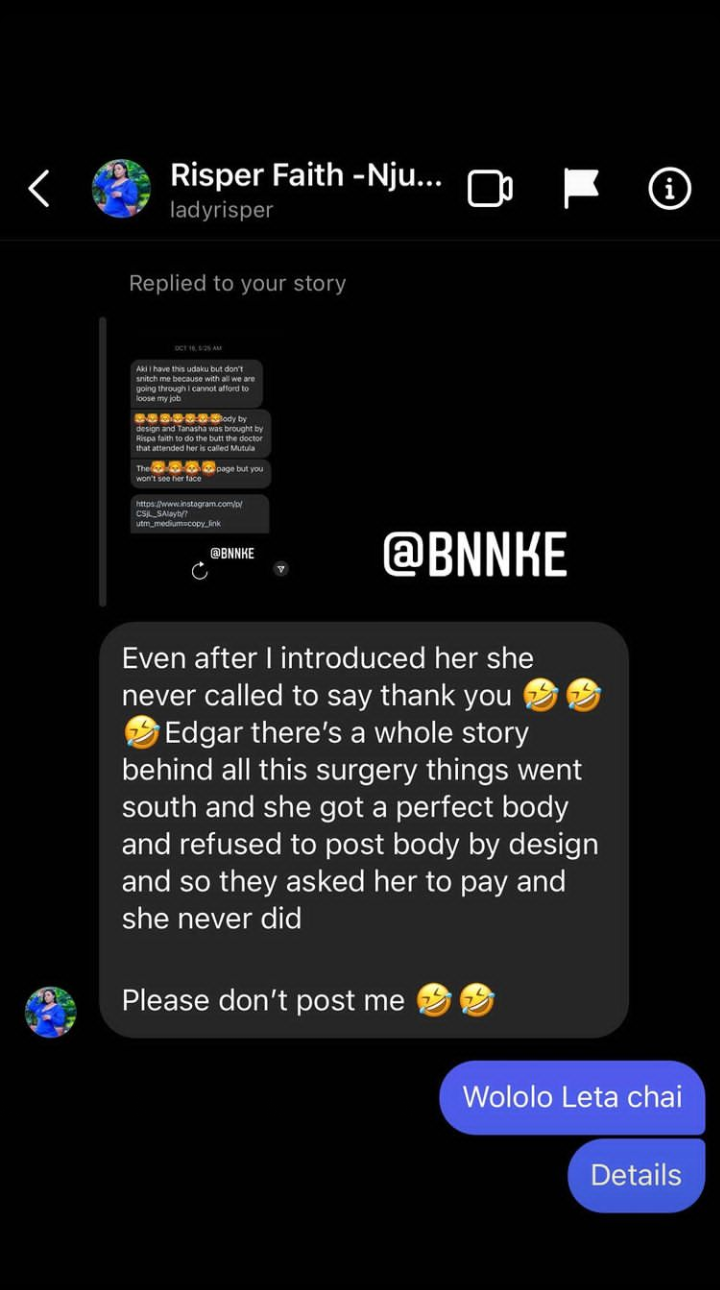Tap the 'Replied to your story' label
Screen dimensions: 720x1290
[x=237, y=283]
